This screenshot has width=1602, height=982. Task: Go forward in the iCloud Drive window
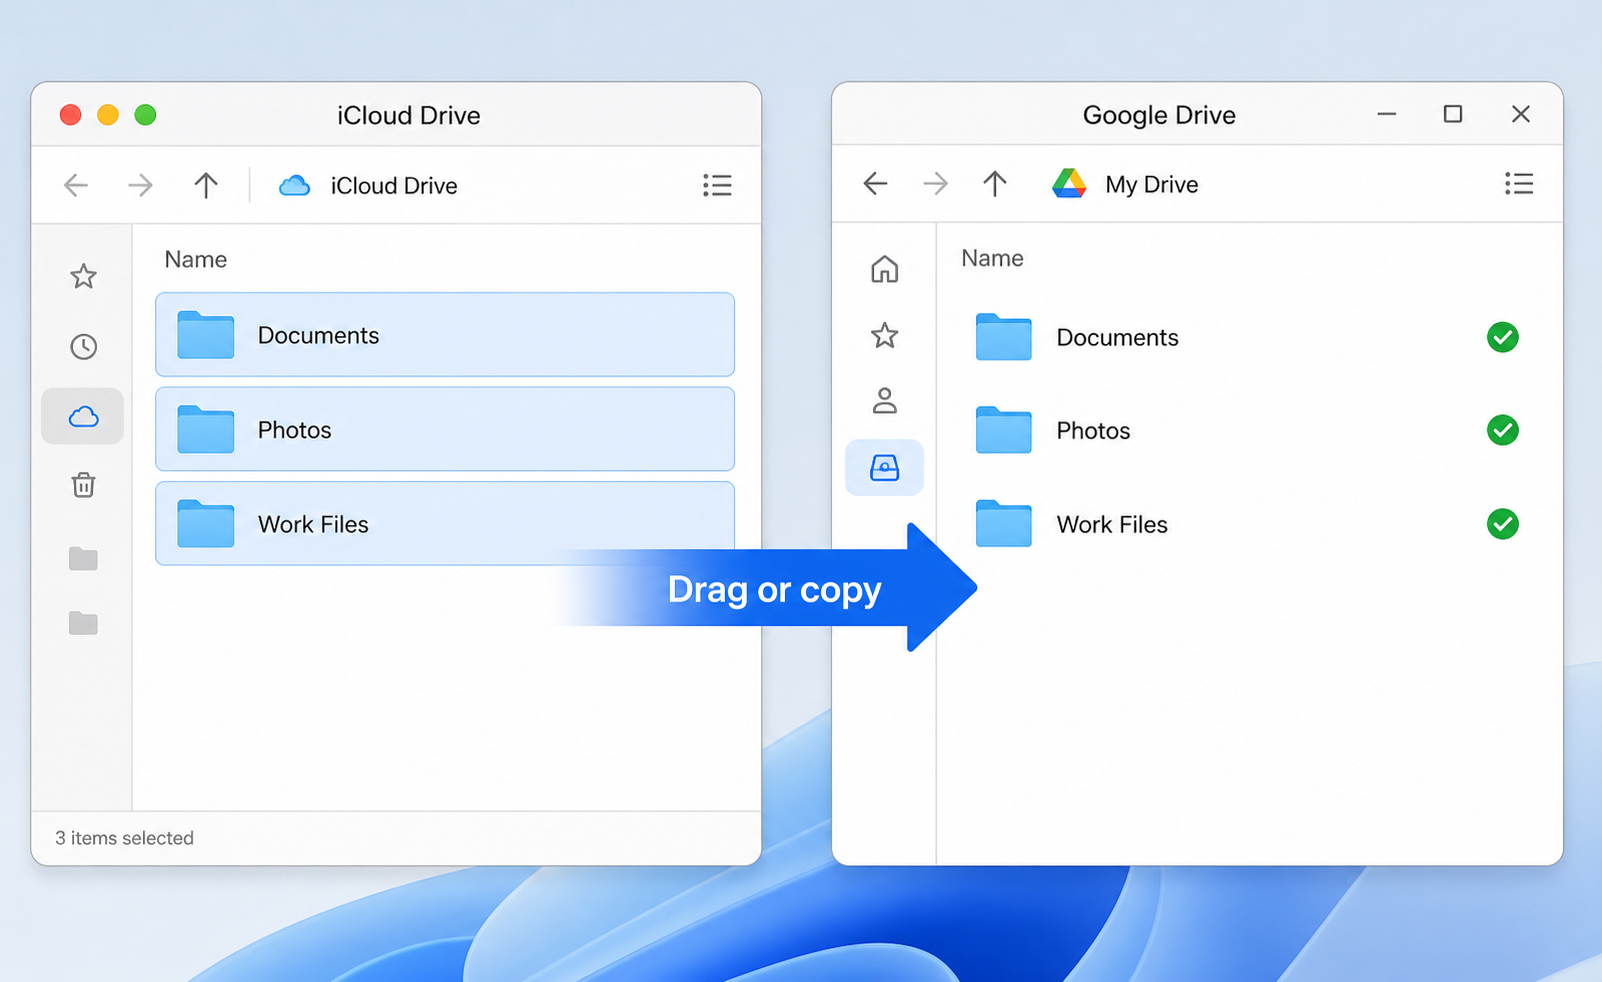click(x=140, y=185)
